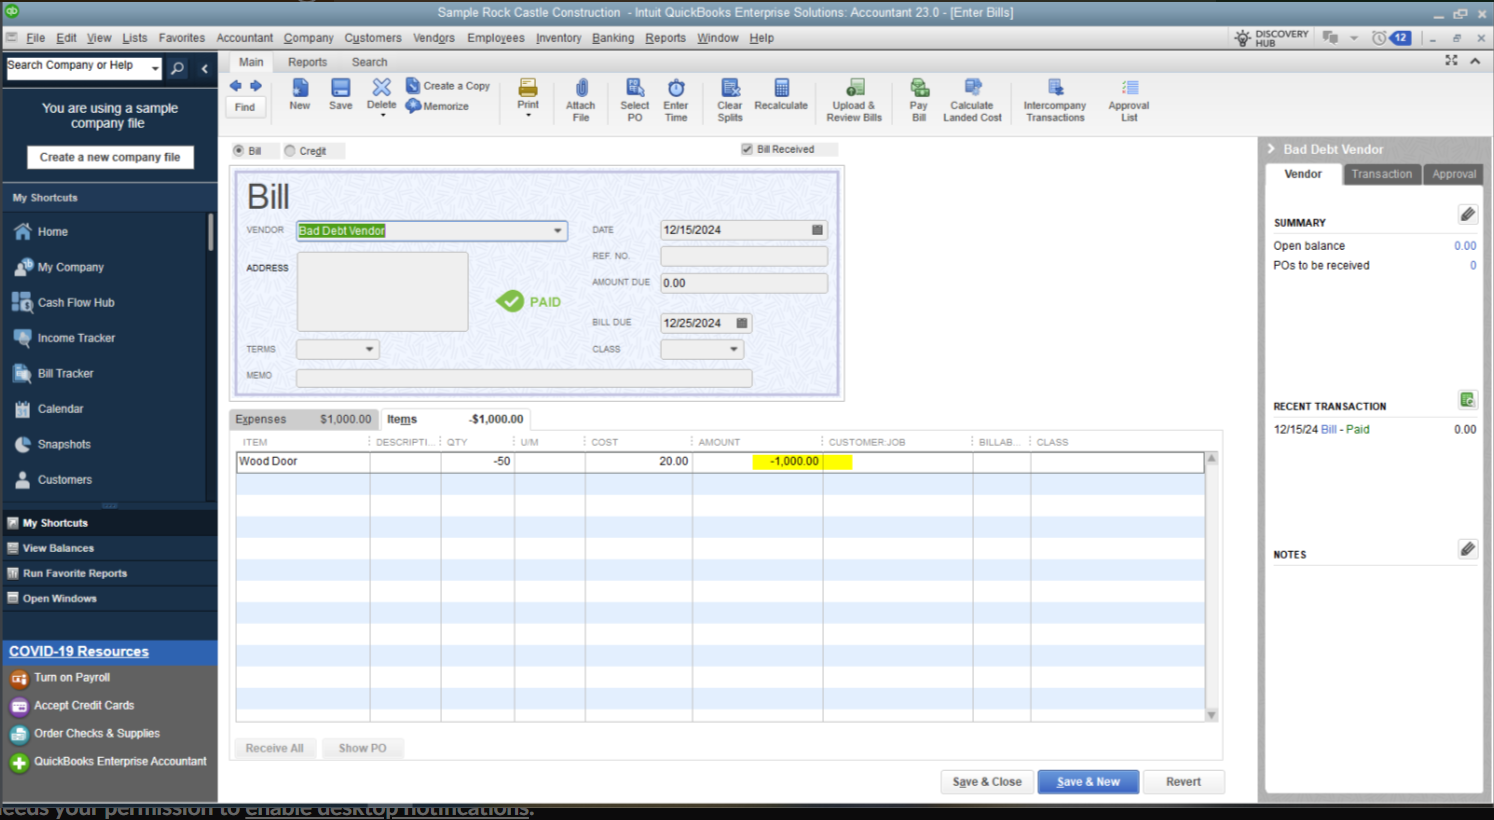The width and height of the screenshot is (1494, 820).
Task: Click Calculate Landed Cost icon
Action: coord(972,88)
